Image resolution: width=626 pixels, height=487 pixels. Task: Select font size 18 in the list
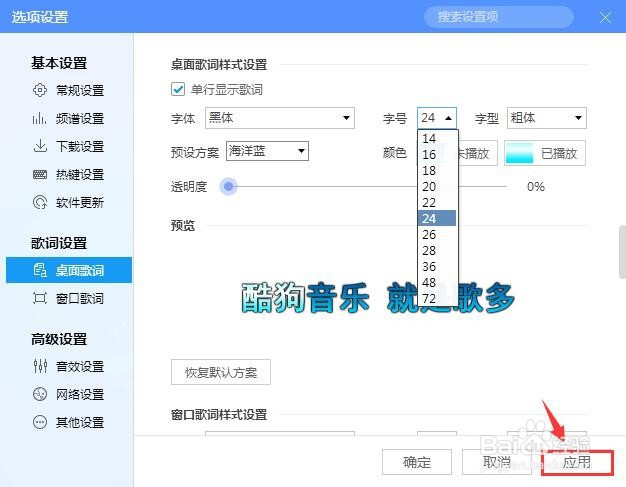point(437,170)
